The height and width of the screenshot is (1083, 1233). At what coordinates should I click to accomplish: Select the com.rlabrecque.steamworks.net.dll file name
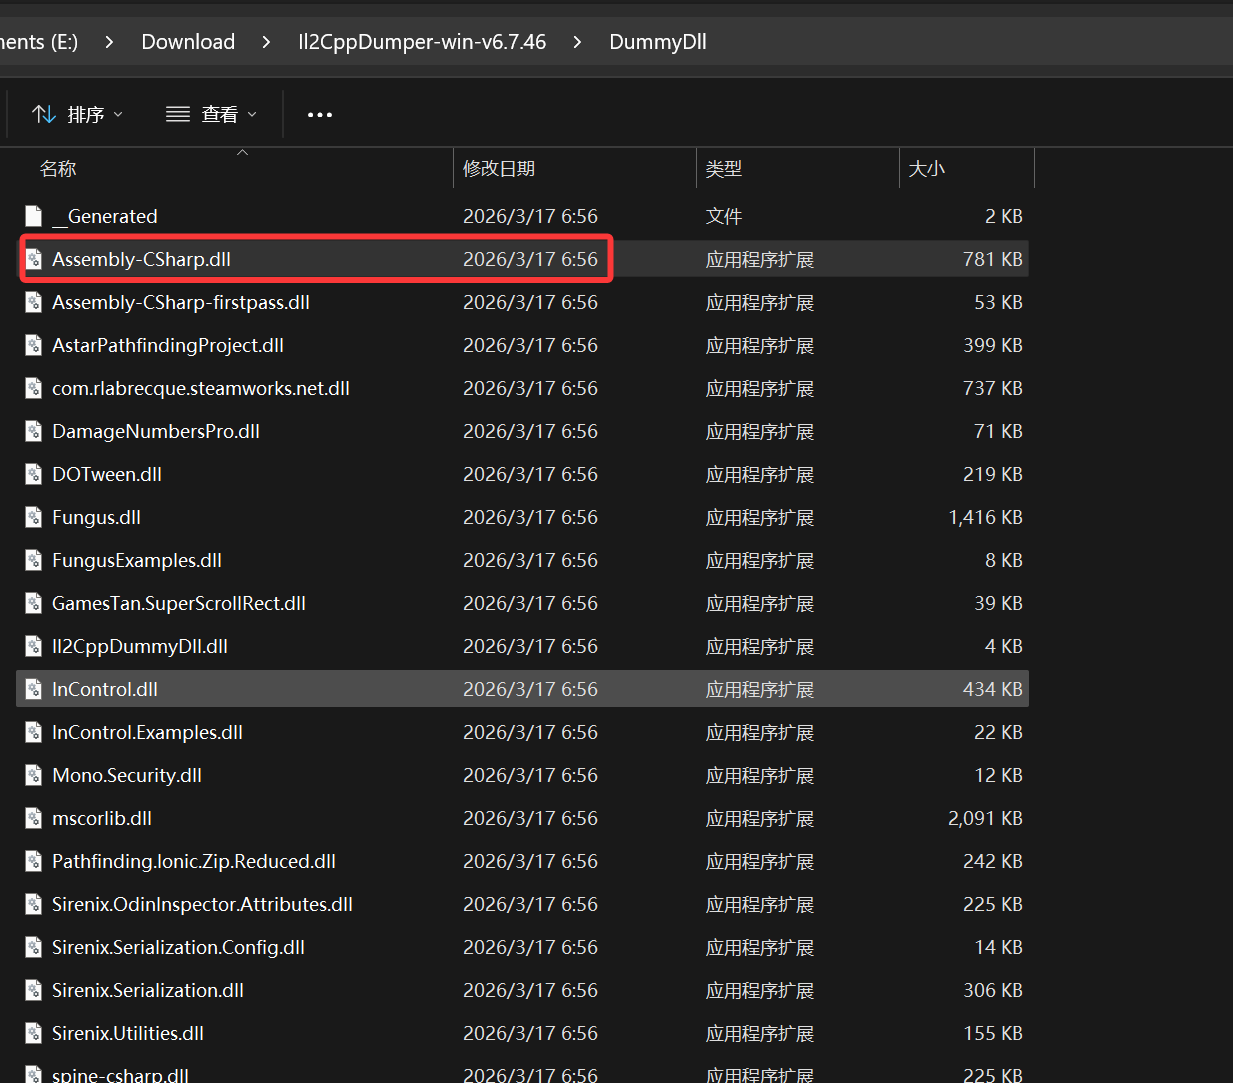pyautogui.click(x=201, y=388)
